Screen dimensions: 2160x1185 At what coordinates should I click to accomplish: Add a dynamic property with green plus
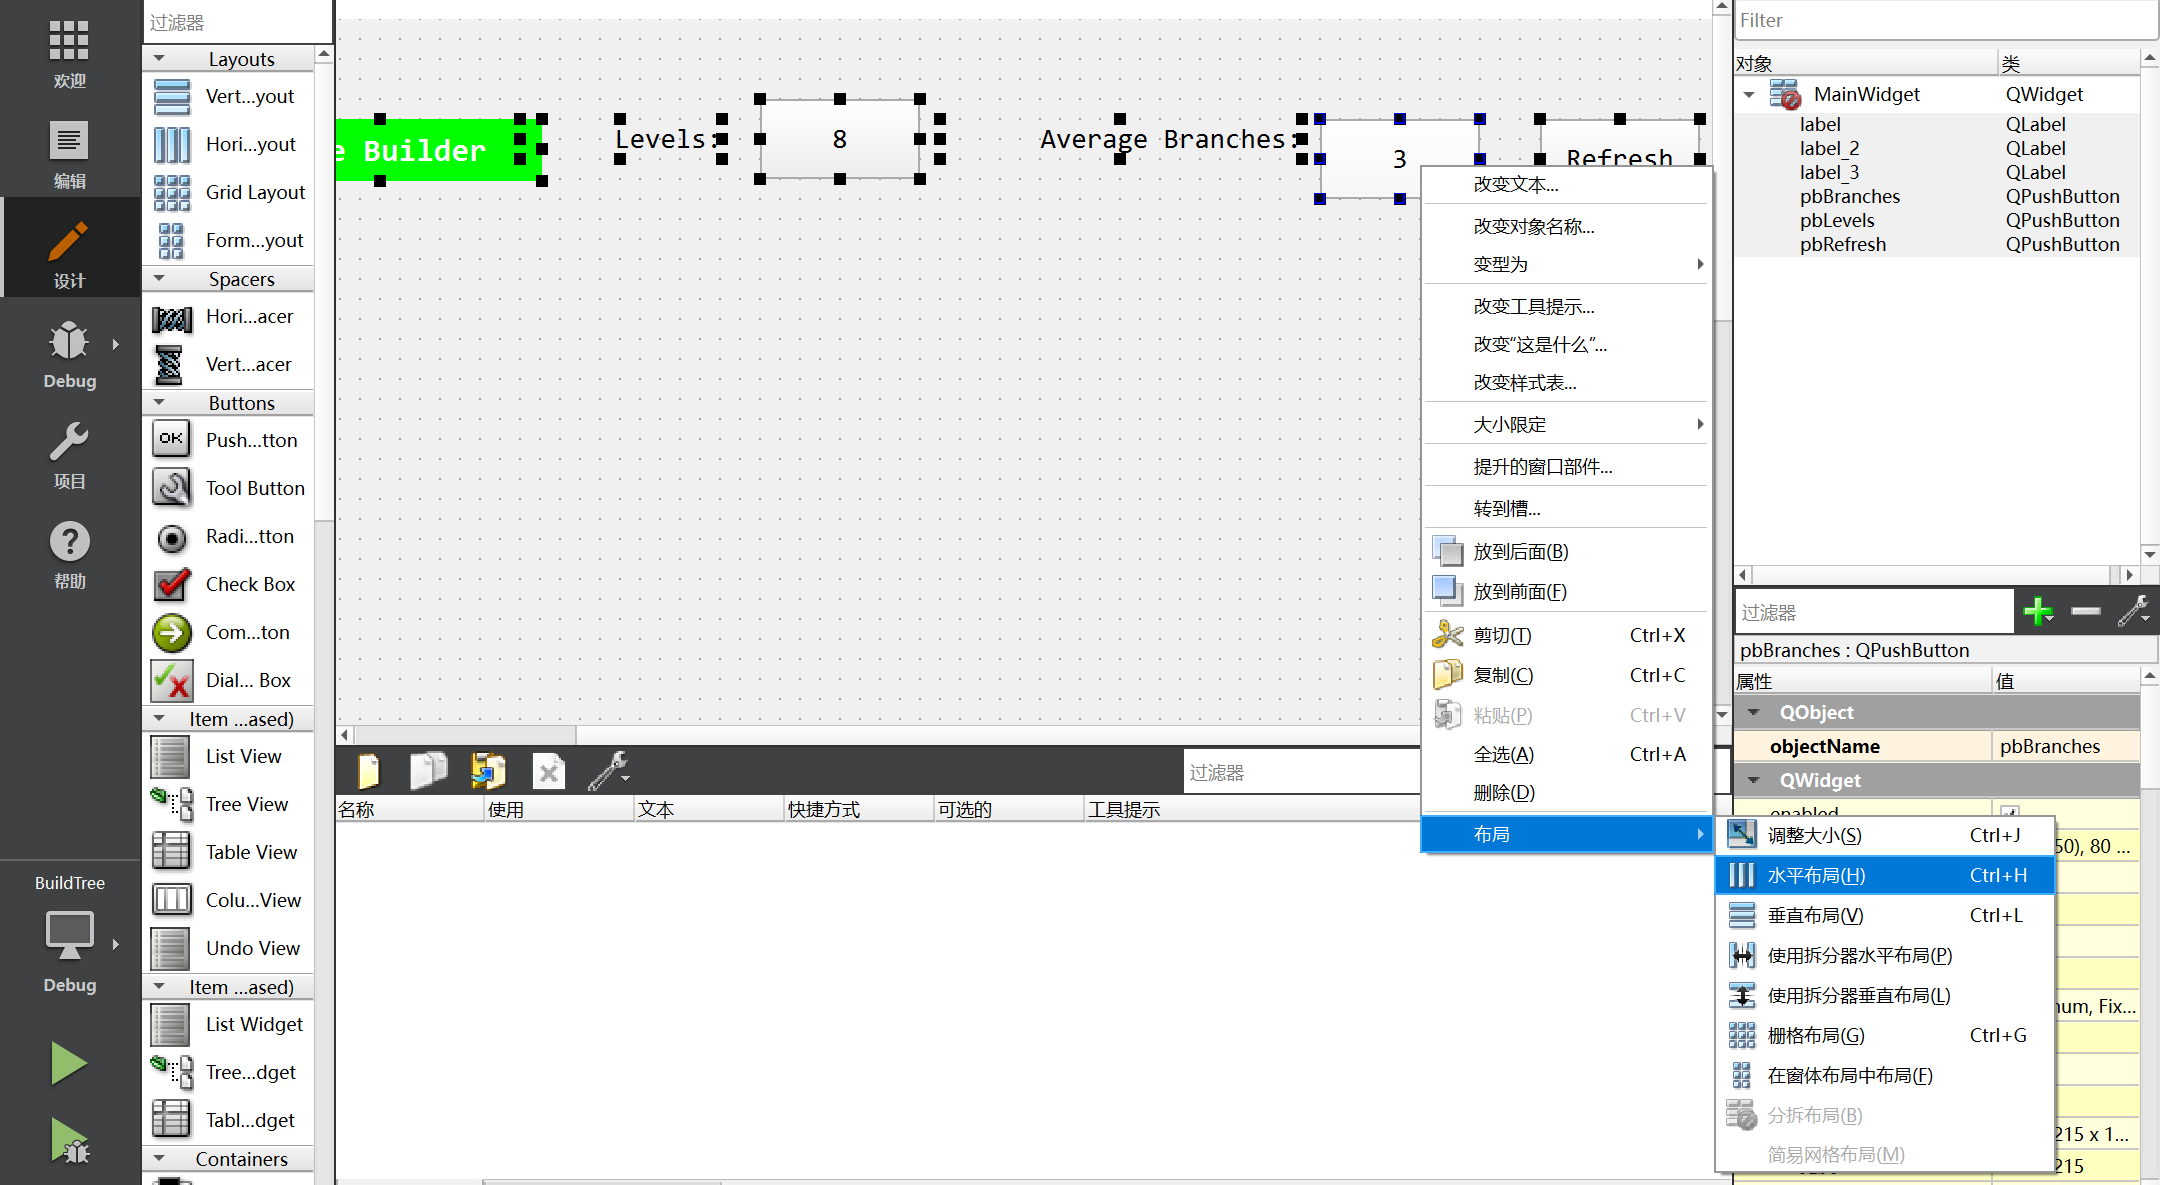[x=2038, y=611]
